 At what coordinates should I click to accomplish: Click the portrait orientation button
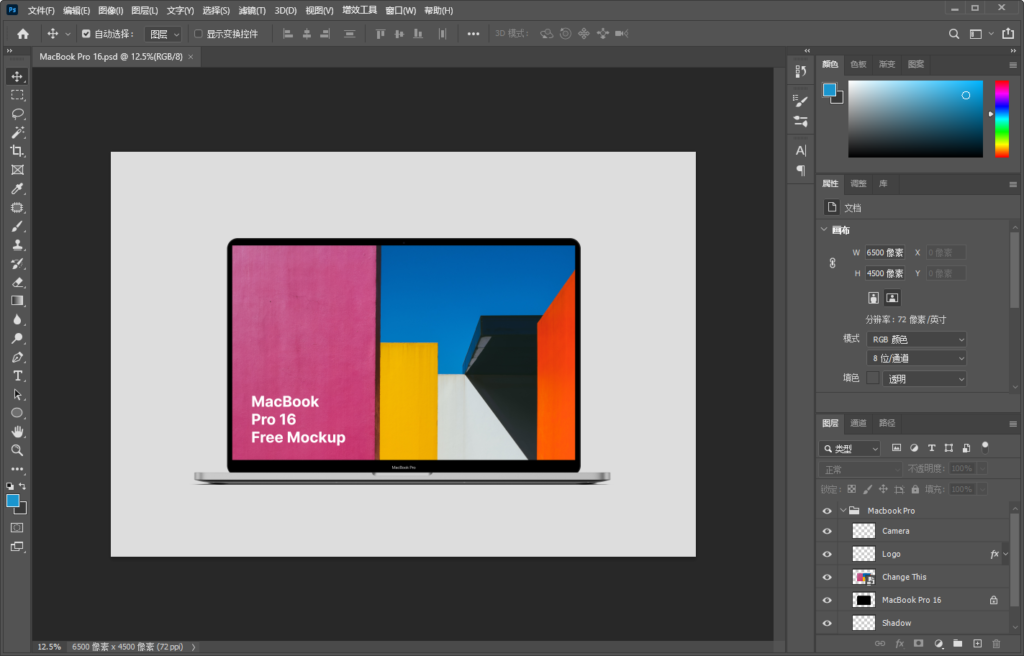coord(873,298)
